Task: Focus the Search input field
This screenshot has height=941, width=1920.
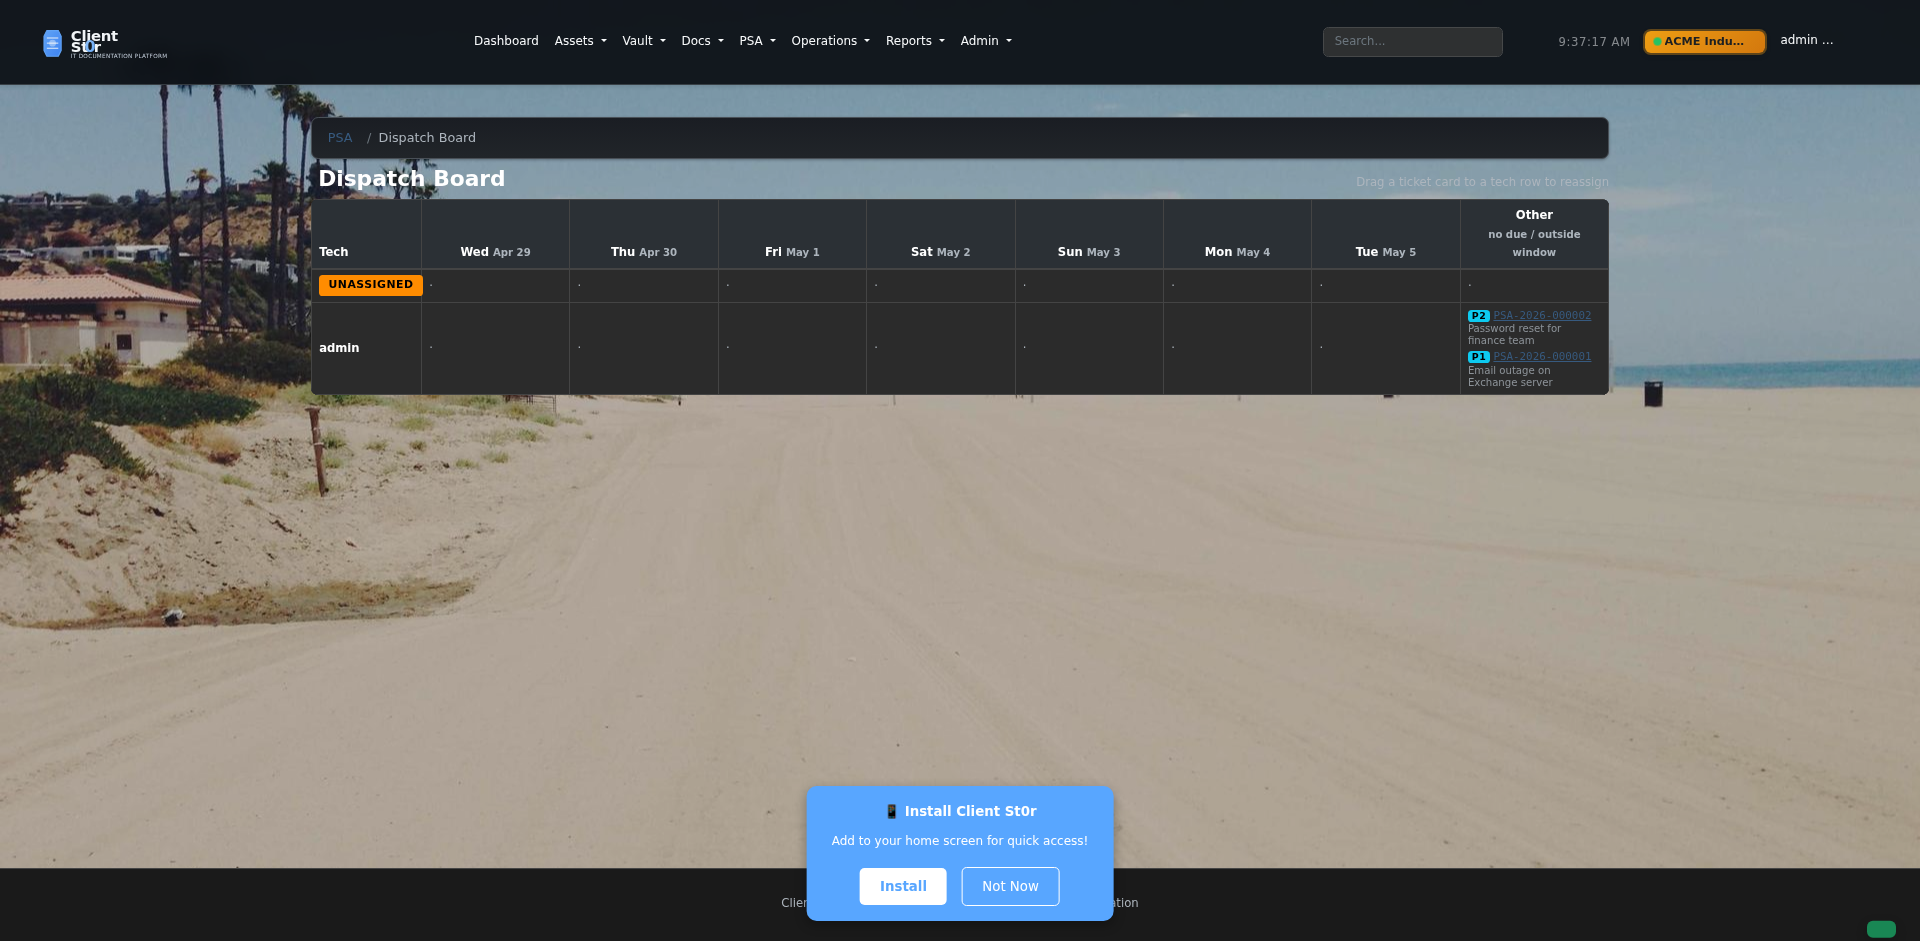Action: coord(1412,42)
